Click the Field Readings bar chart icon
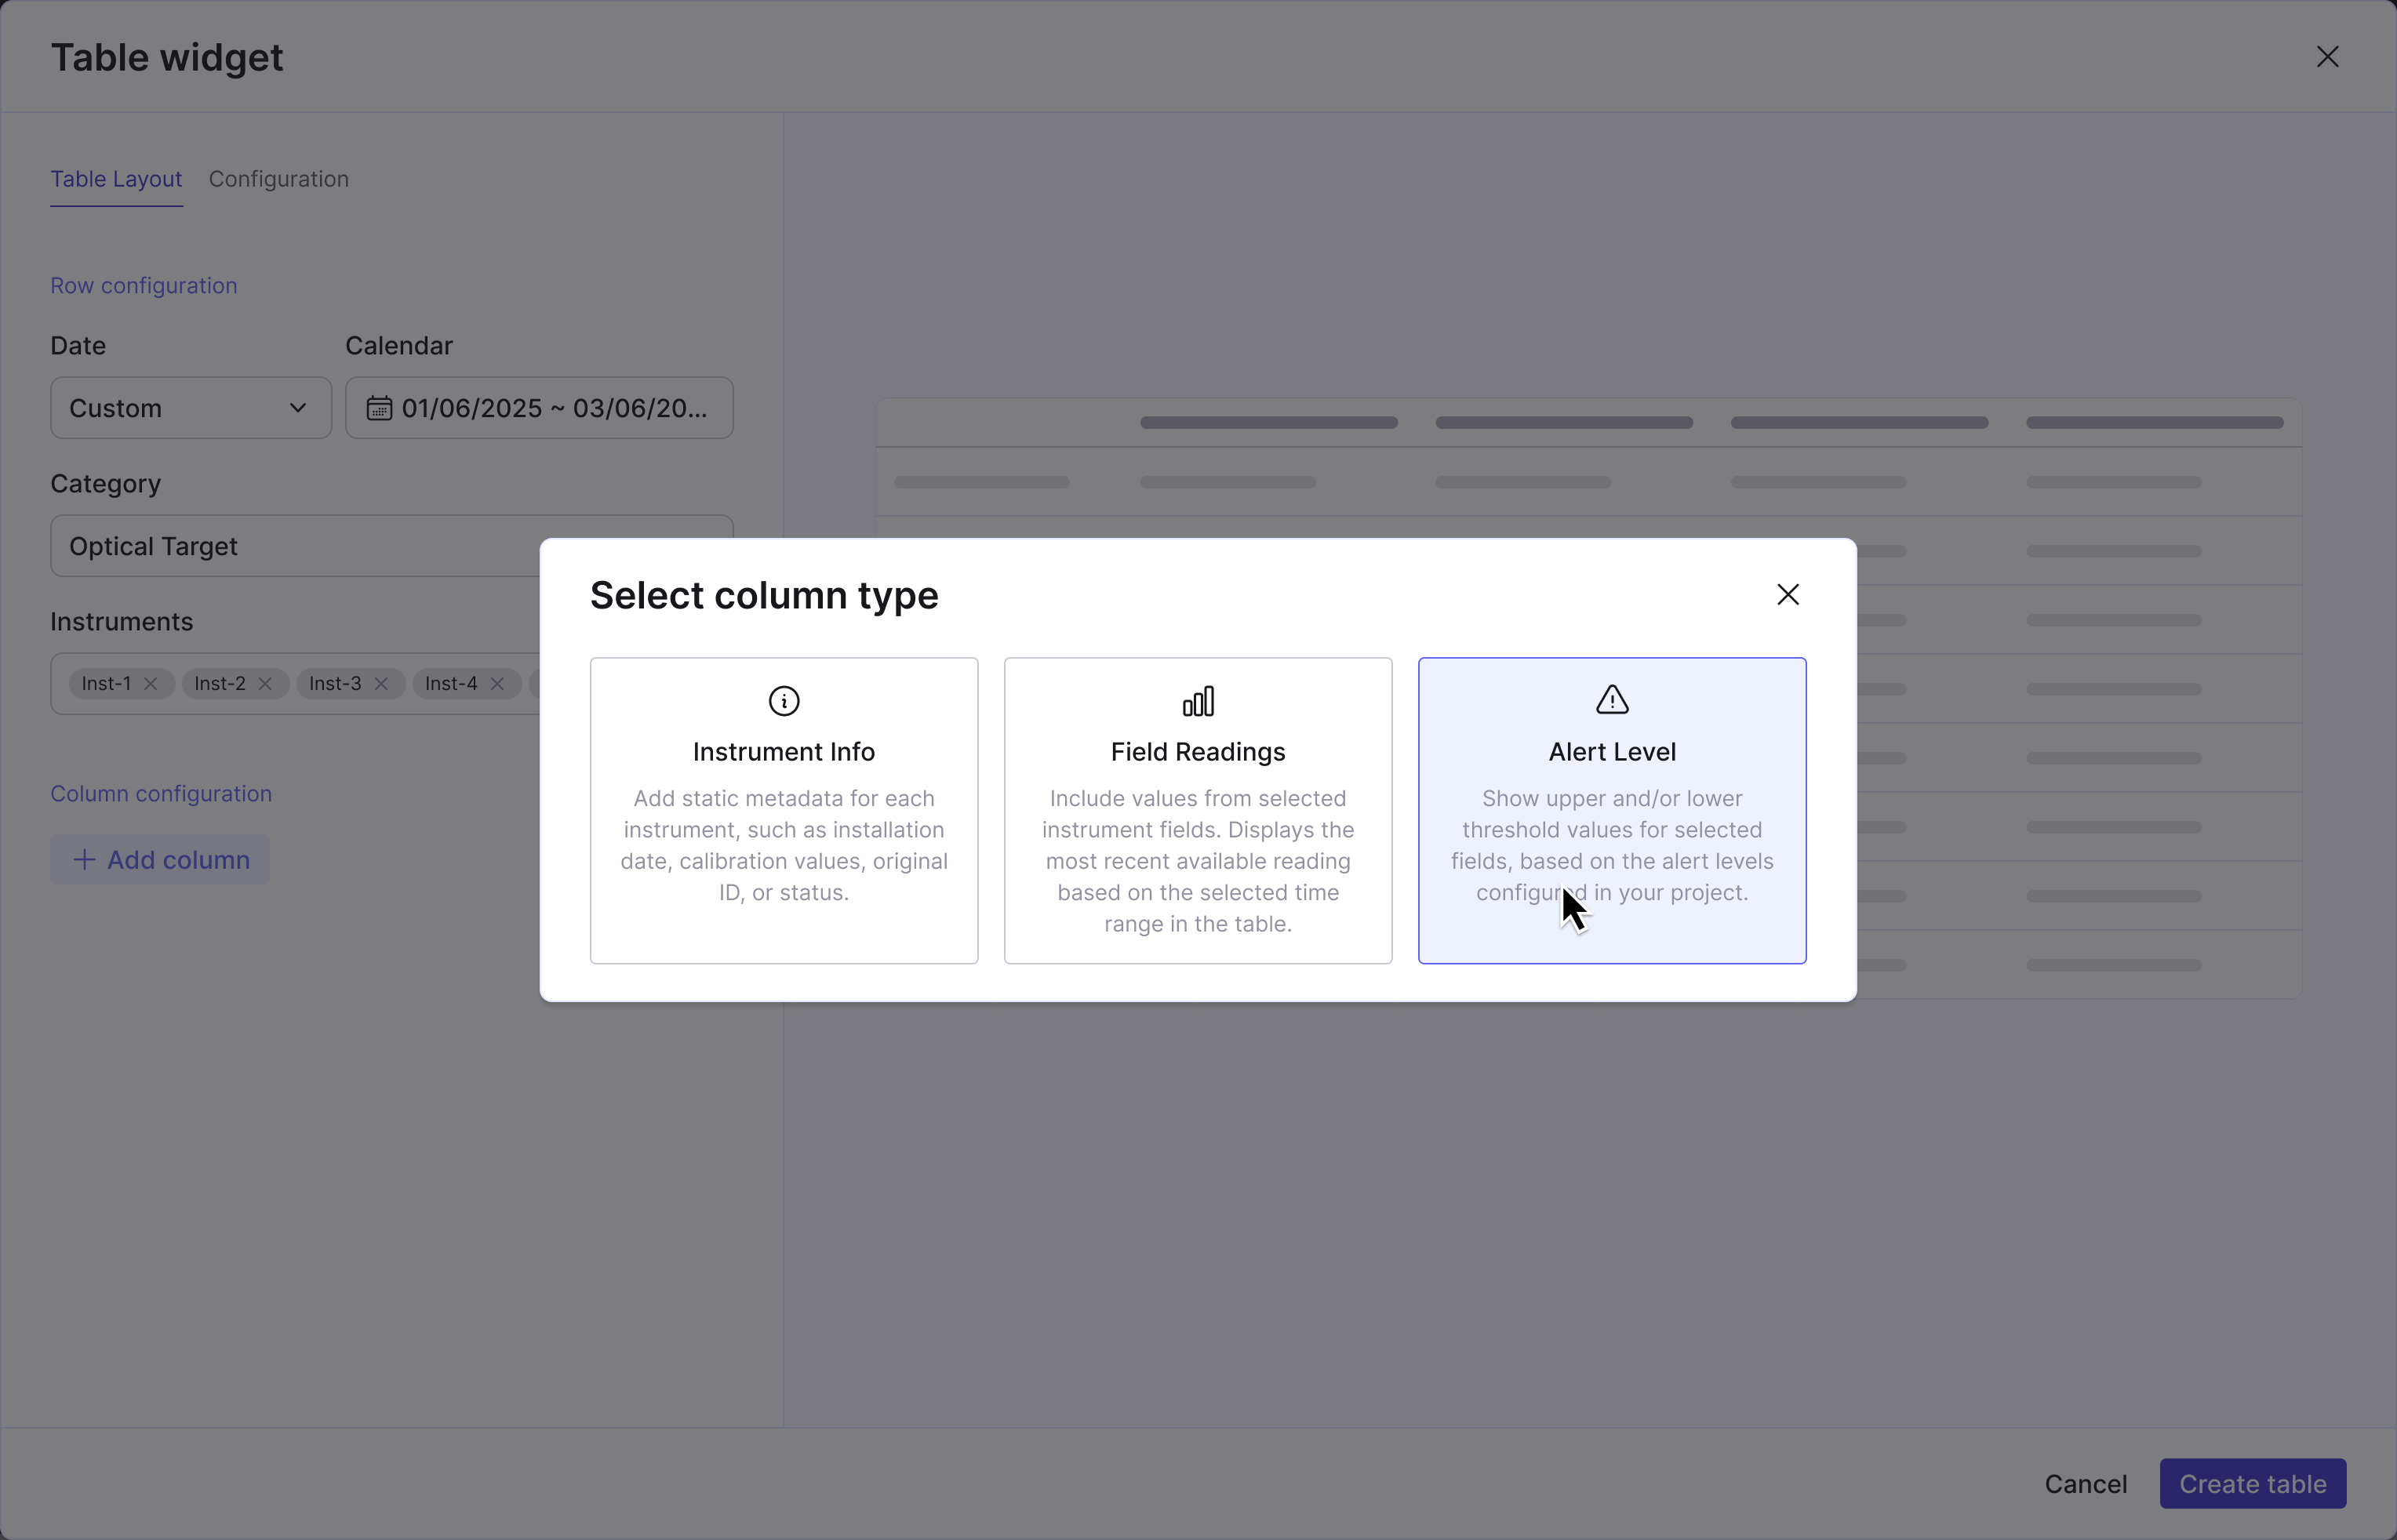 1197,701
